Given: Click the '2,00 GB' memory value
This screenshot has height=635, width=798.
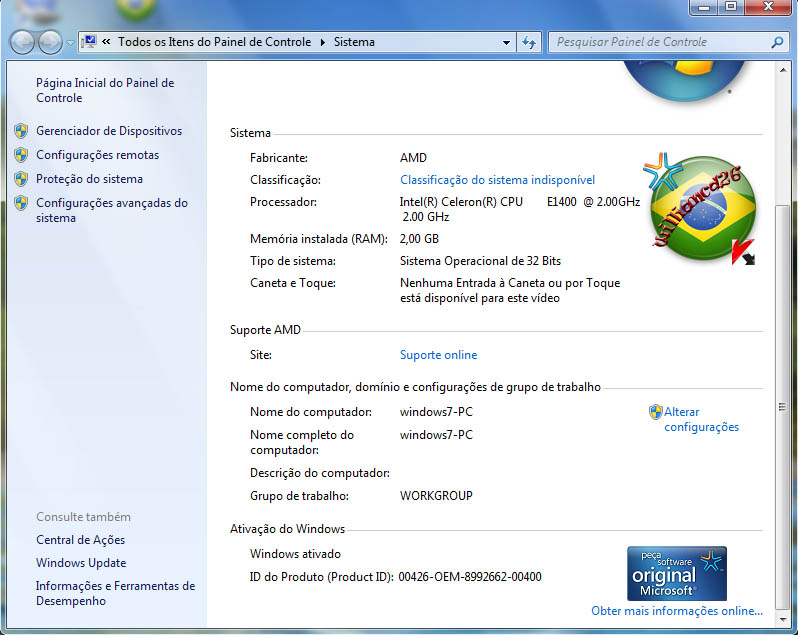Looking at the screenshot, I should pos(419,239).
